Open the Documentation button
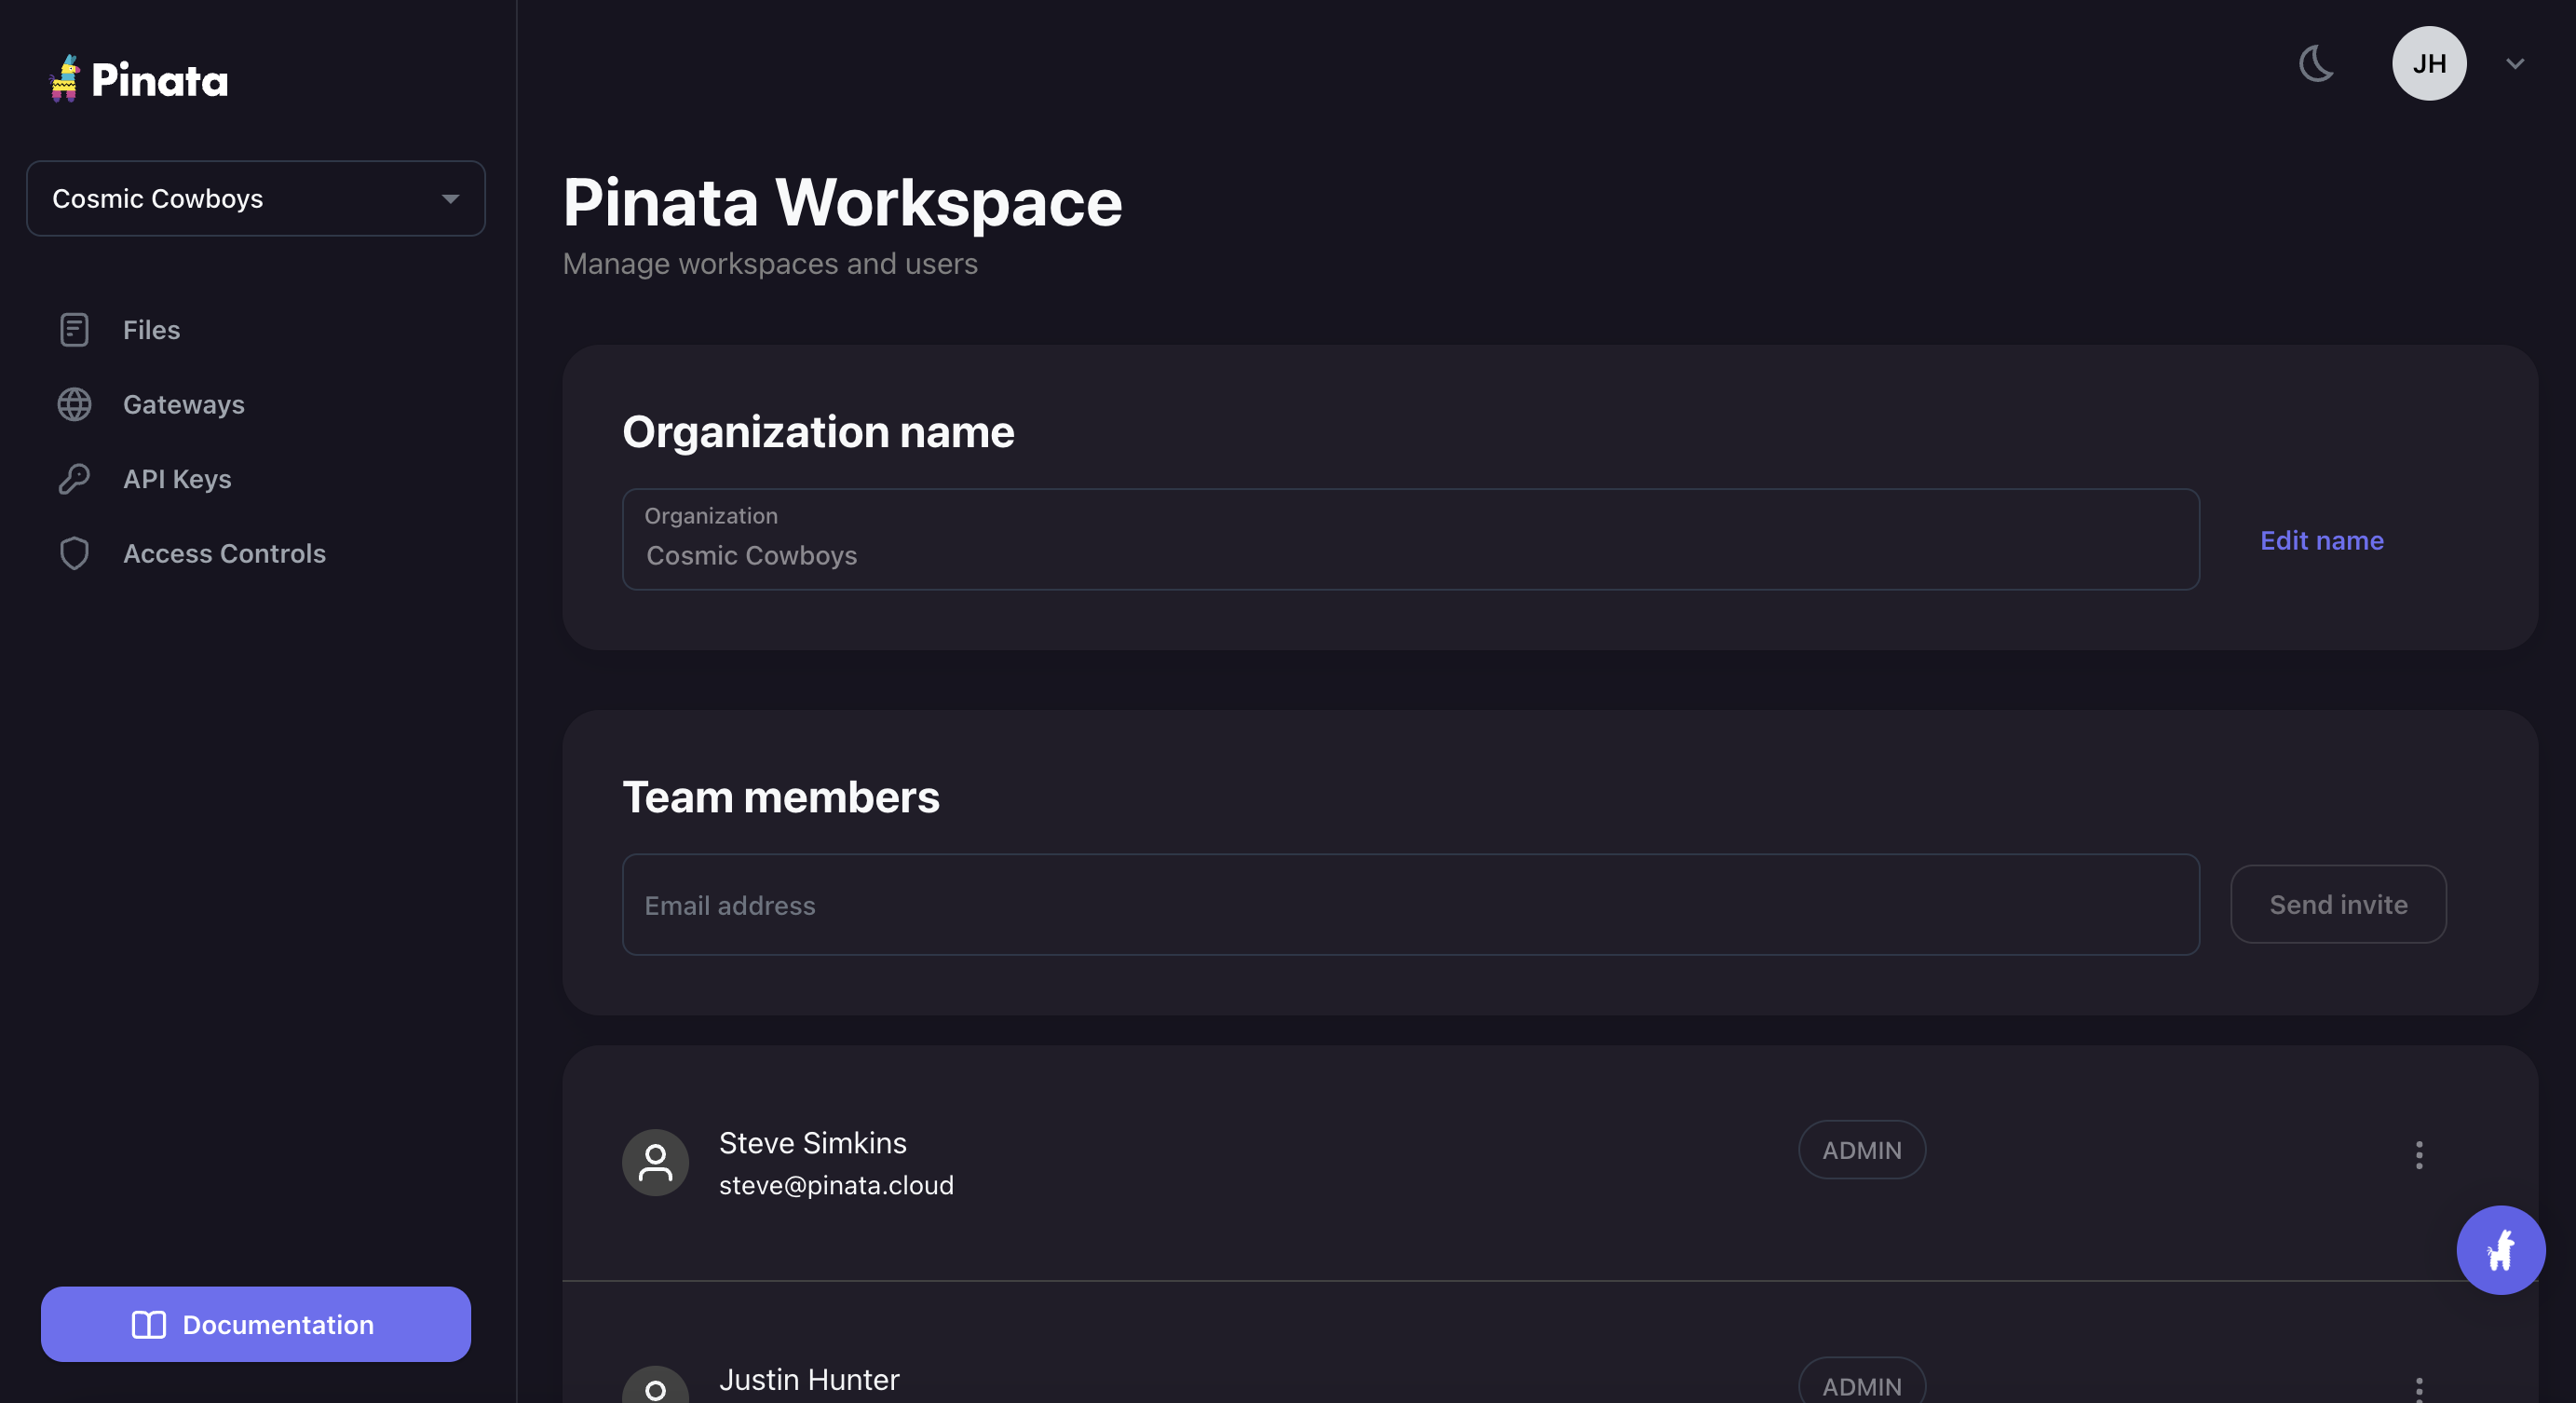 (256, 1324)
